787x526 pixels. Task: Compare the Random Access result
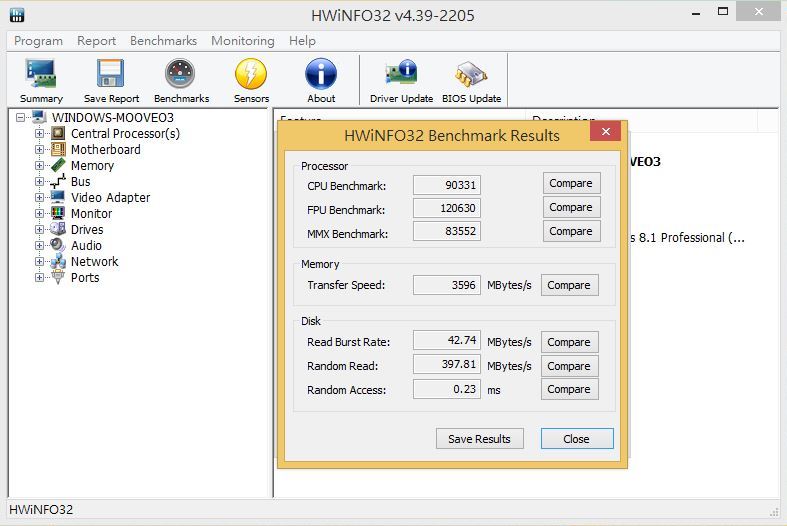point(569,389)
